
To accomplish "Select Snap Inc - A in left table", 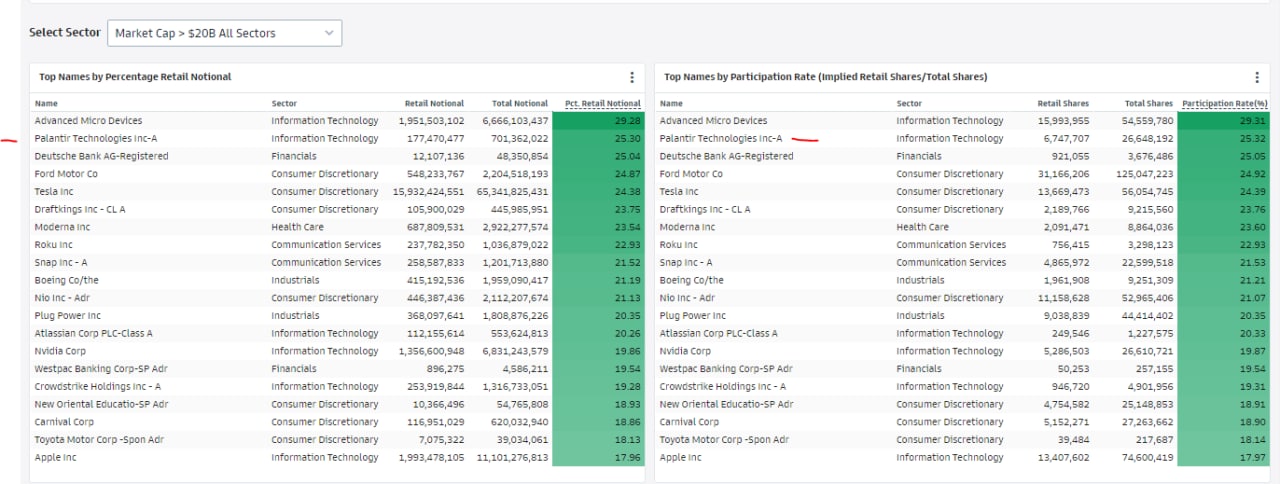I will [x=61, y=262].
